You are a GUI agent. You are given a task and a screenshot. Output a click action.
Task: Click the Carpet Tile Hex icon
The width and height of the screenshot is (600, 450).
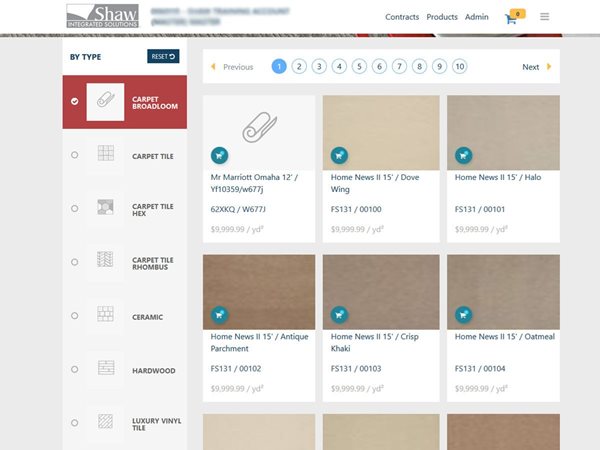tap(106, 207)
